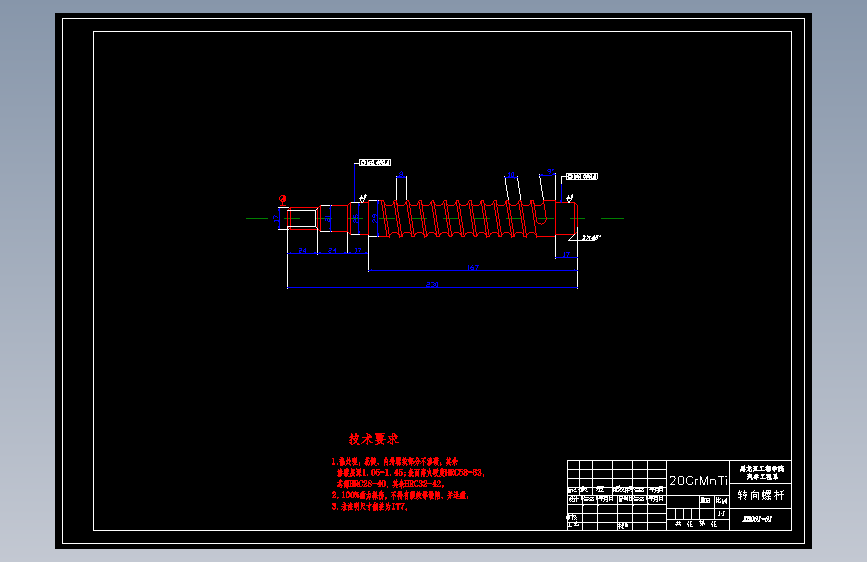This screenshot has height=562, width=867.
Task: Select tolerance frame above the 25 diameter shoulder
Action: [375, 163]
